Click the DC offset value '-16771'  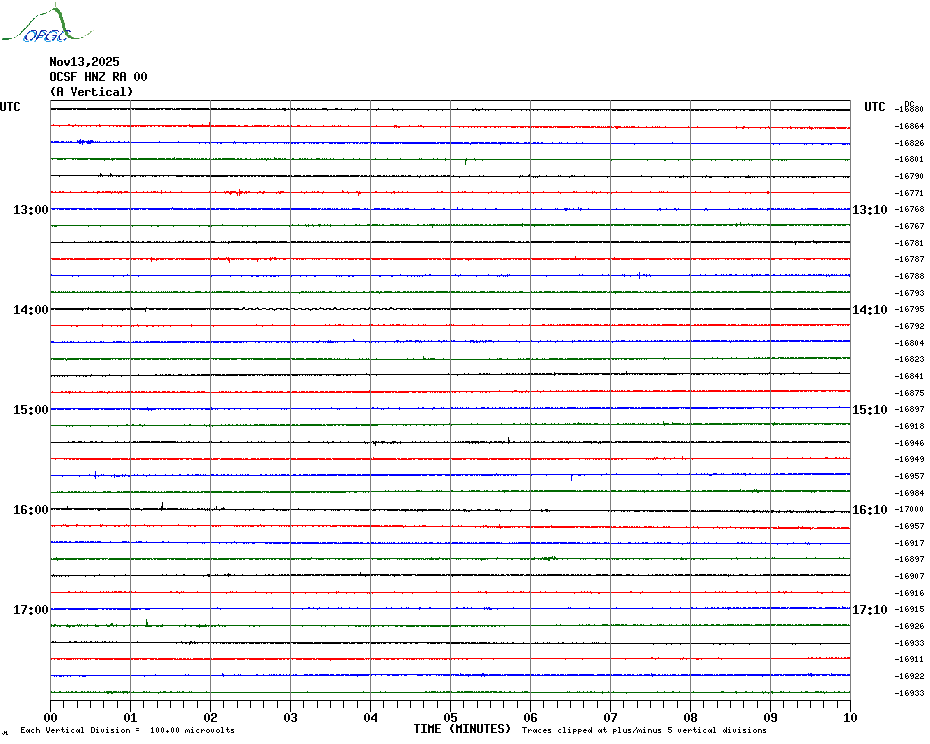[909, 193]
